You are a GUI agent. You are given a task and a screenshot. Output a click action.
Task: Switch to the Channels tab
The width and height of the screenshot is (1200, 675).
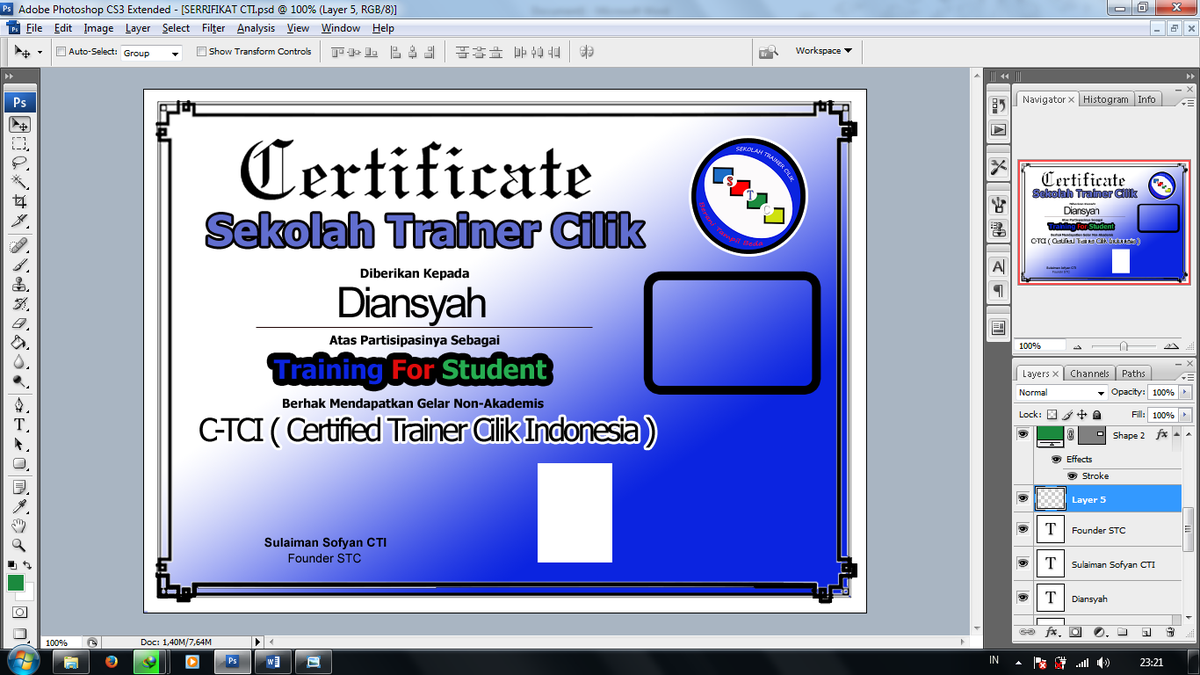[x=1089, y=372]
